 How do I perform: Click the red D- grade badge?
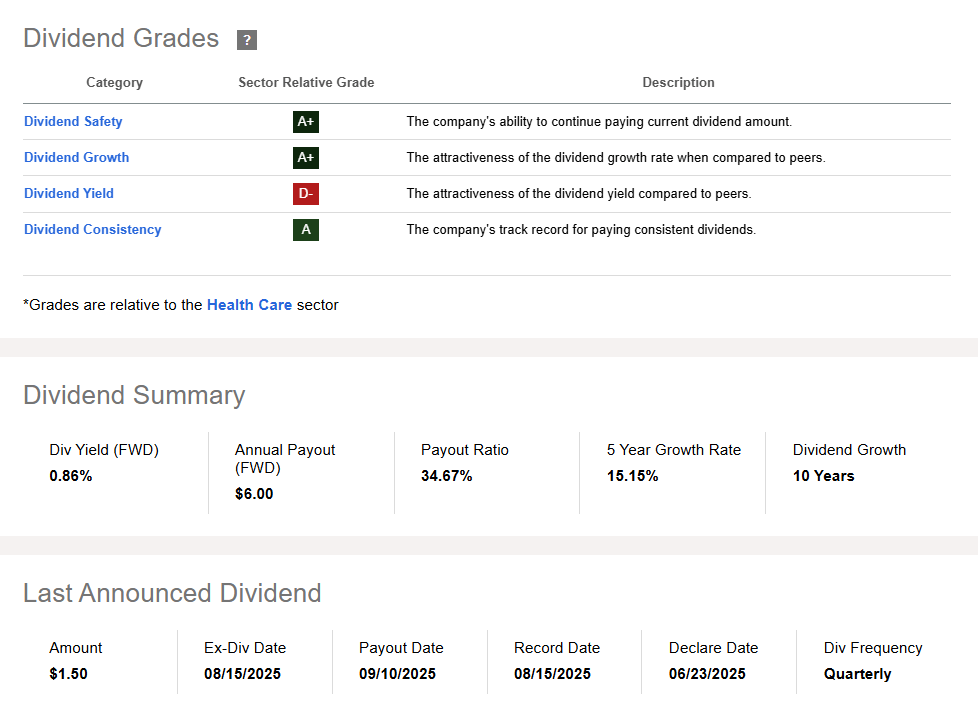click(306, 194)
